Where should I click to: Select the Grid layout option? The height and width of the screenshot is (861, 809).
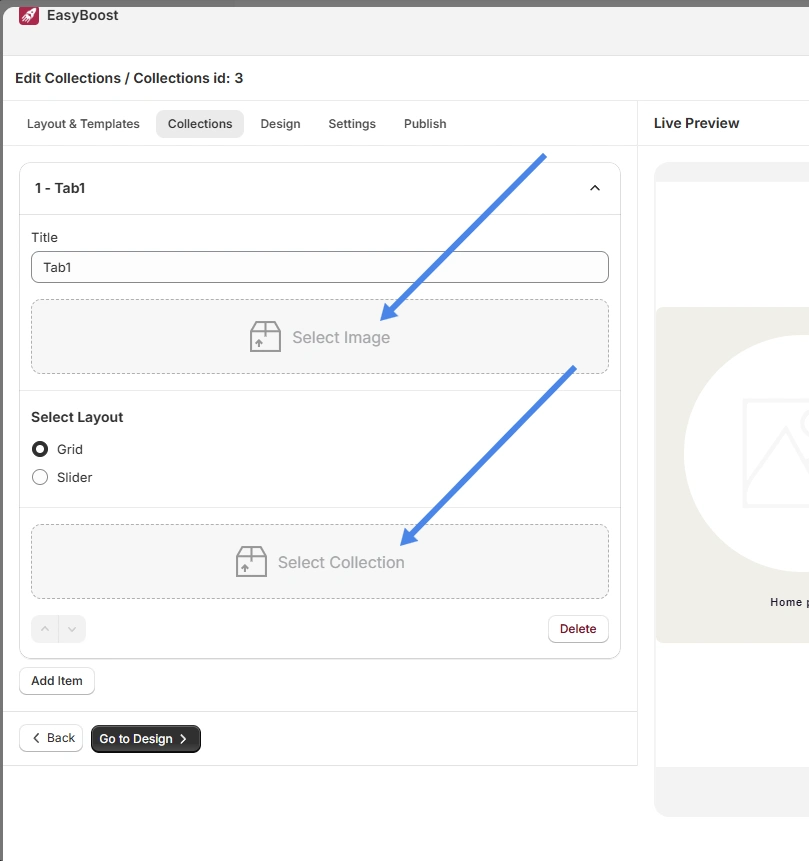(x=40, y=449)
